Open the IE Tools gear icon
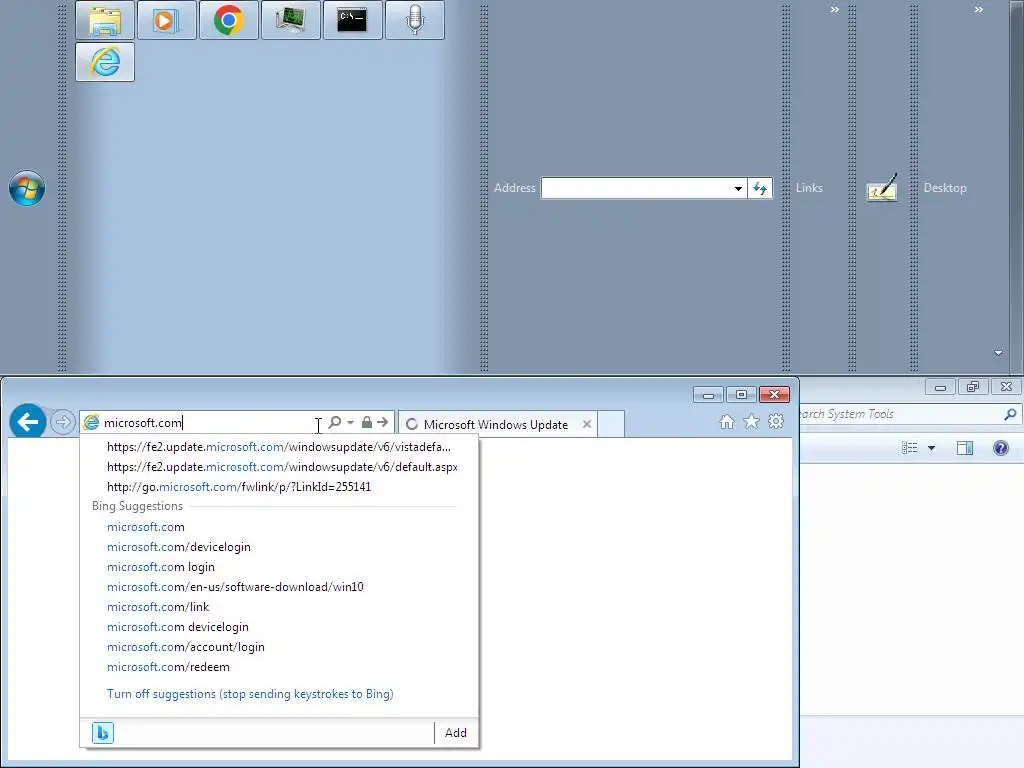This screenshot has height=768, width=1024. click(776, 422)
